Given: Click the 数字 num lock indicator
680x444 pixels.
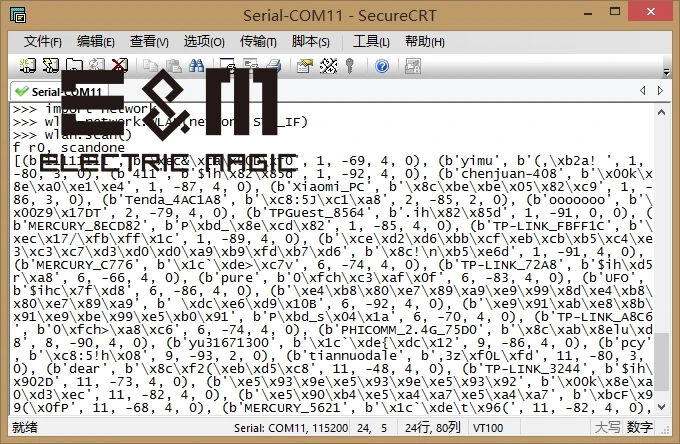Looking at the screenshot, I should tap(640, 428).
